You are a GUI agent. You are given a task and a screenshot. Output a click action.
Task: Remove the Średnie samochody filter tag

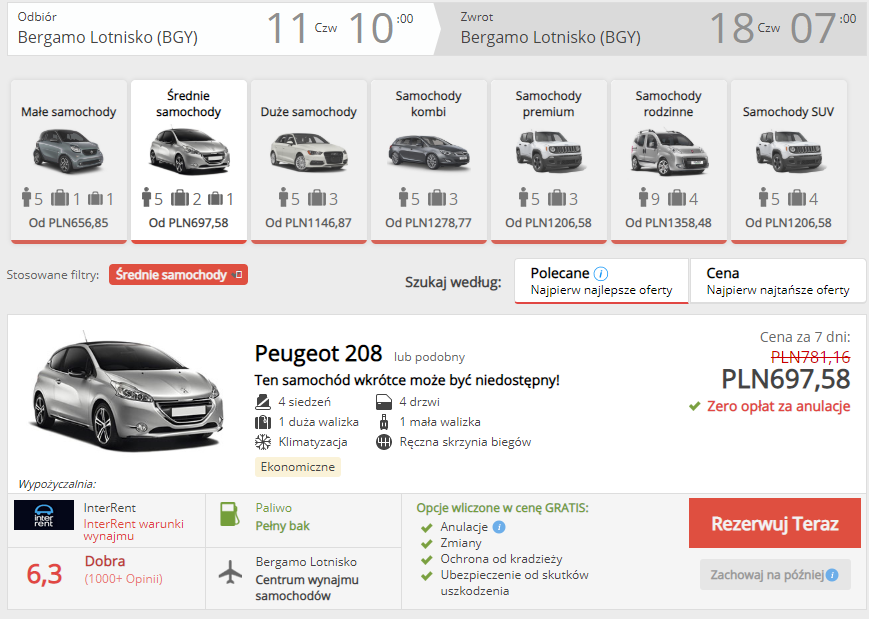point(237,275)
